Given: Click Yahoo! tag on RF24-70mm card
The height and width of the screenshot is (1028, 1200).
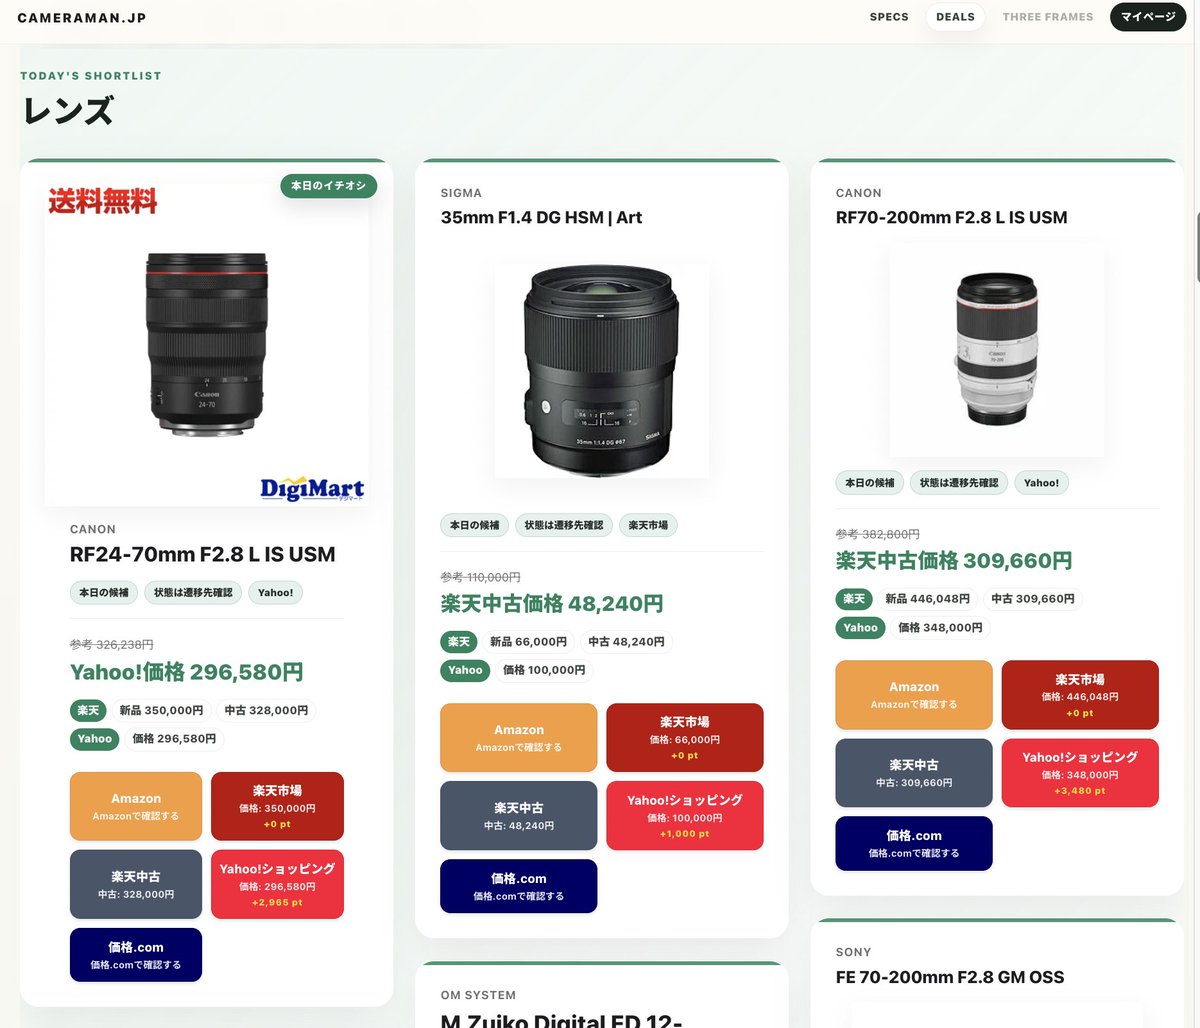Looking at the screenshot, I should coord(275,593).
